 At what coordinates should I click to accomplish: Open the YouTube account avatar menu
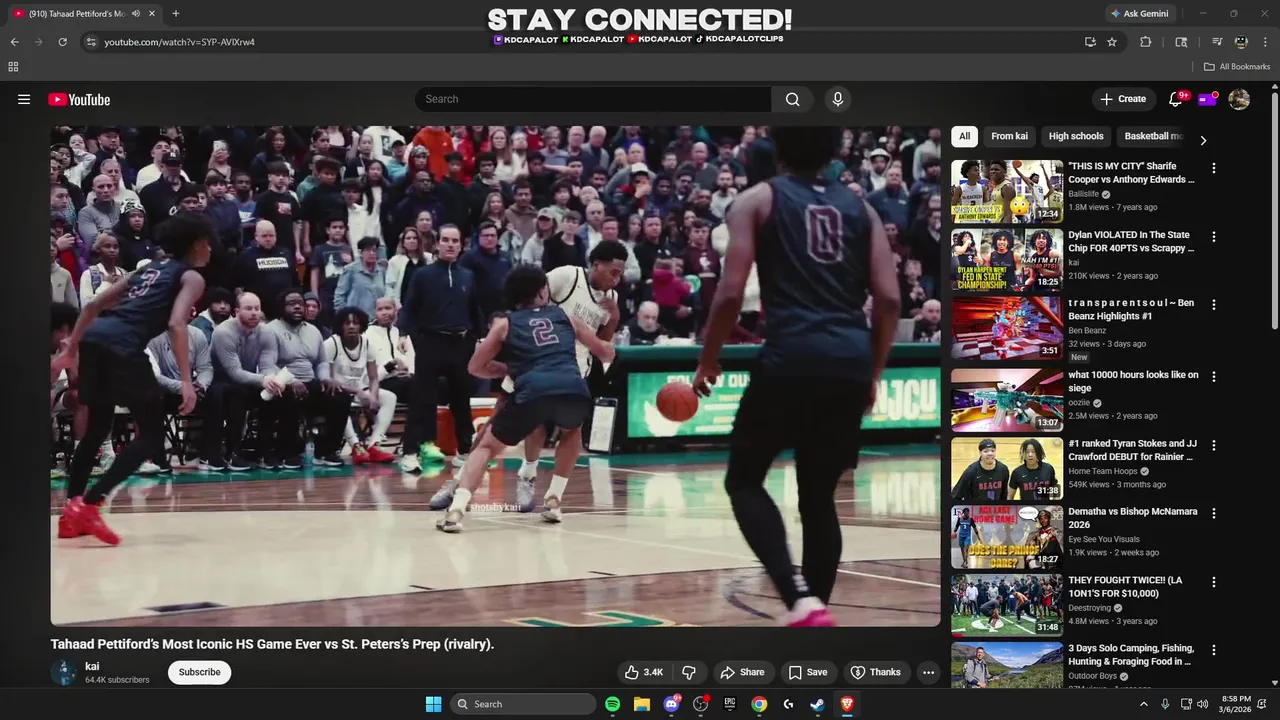1239,99
